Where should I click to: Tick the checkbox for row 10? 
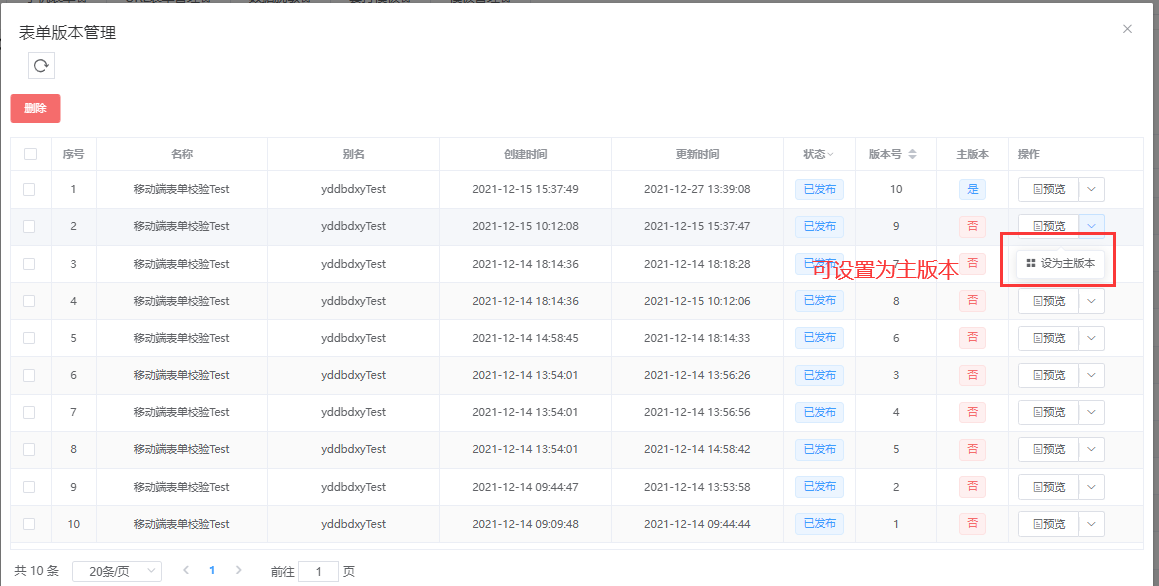(x=29, y=524)
